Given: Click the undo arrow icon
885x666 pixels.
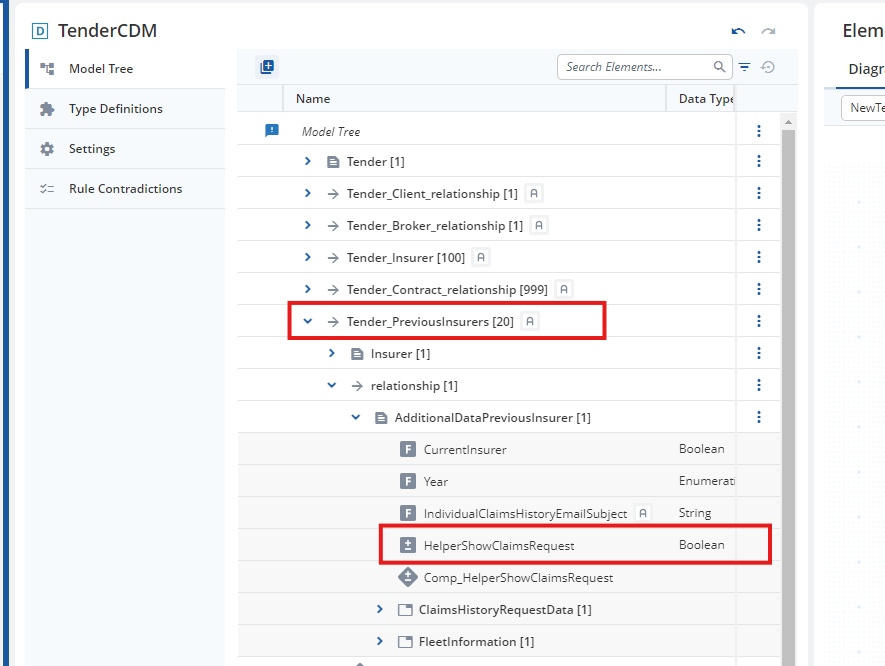Looking at the screenshot, I should pyautogui.click(x=738, y=32).
